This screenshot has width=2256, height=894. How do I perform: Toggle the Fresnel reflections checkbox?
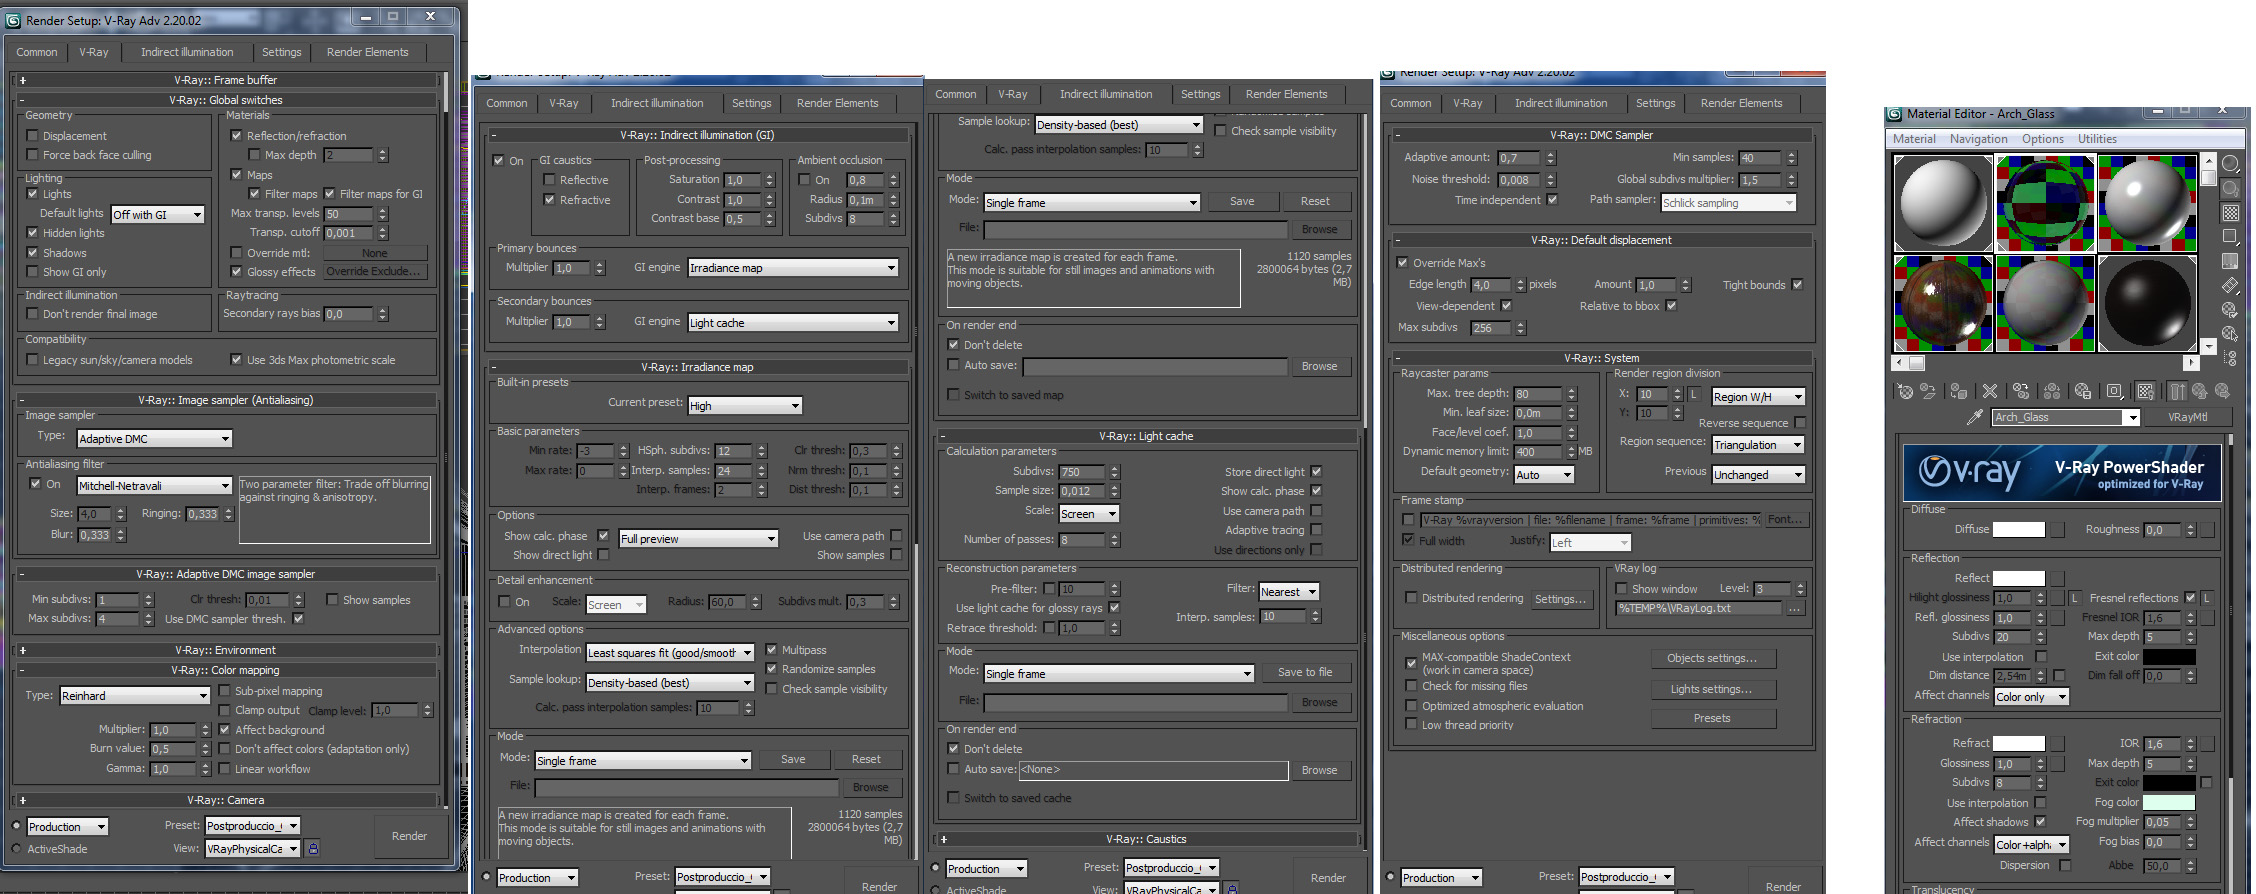(2190, 598)
